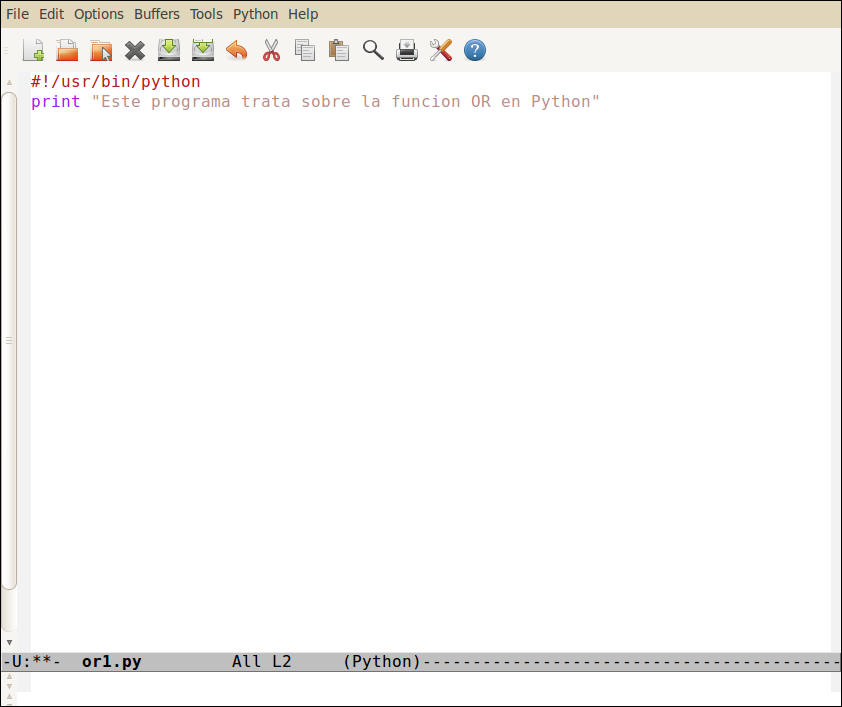This screenshot has width=842, height=707.
Task: Click the vertical scrollbar up arrow
Action: [x=9, y=82]
